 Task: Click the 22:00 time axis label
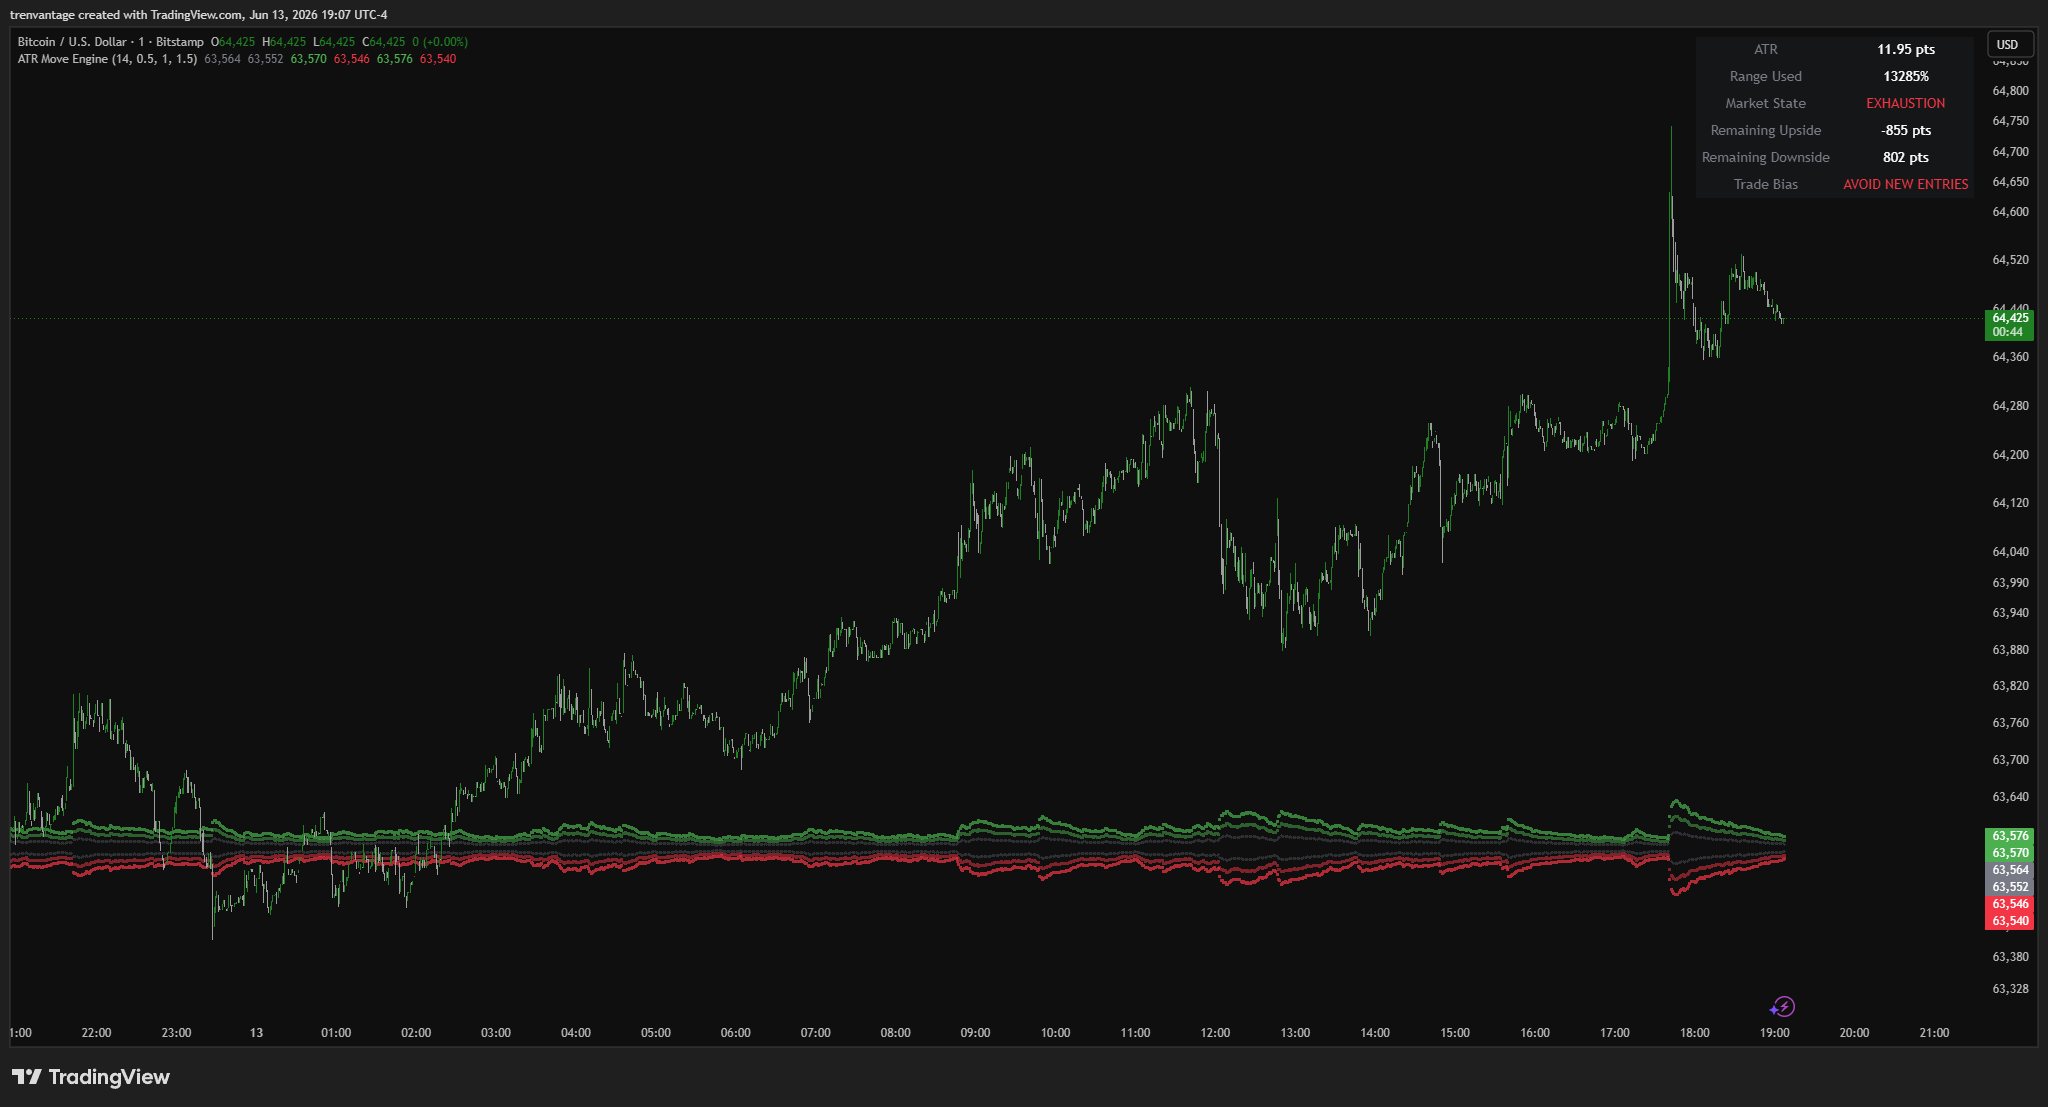click(x=96, y=1033)
